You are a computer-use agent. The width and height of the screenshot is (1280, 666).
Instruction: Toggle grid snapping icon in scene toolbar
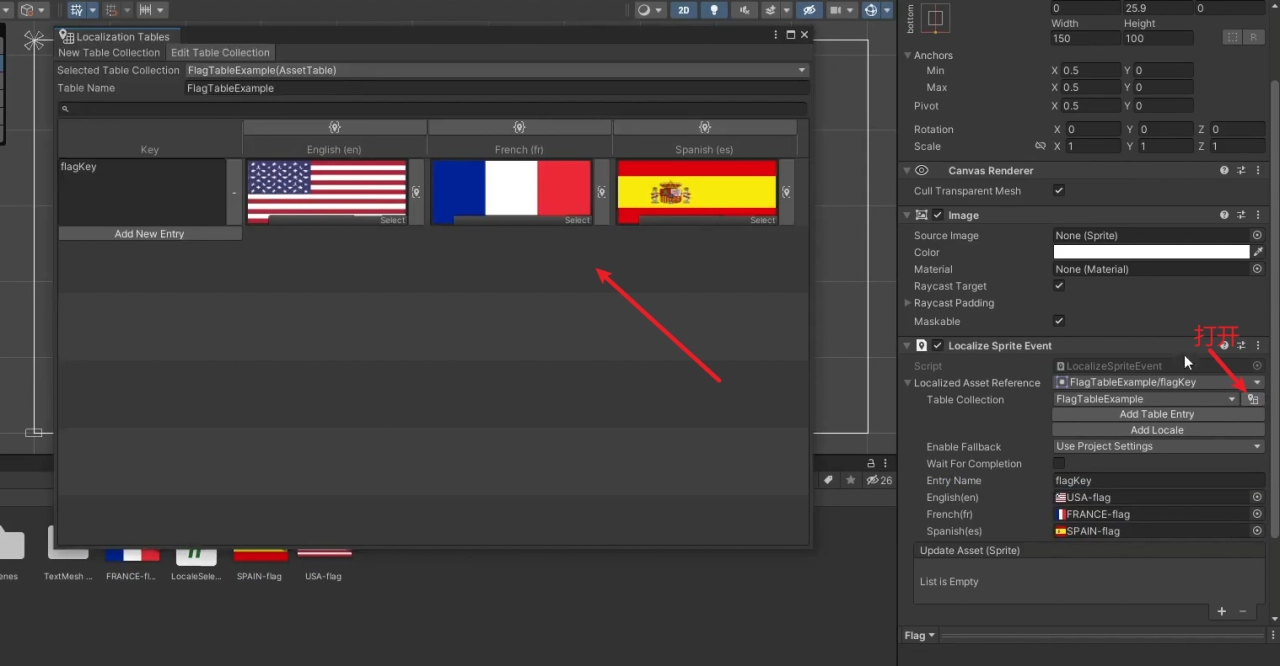point(77,10)
